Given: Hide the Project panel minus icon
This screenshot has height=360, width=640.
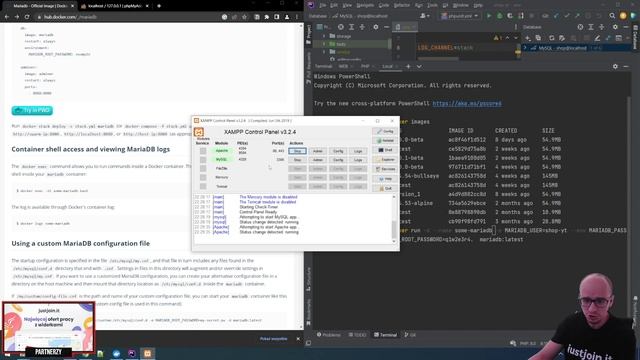Looking at the screenshot, I should tap(387, 27).
